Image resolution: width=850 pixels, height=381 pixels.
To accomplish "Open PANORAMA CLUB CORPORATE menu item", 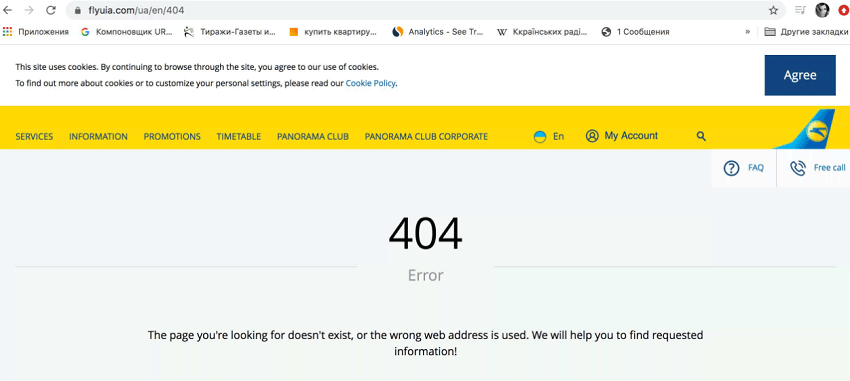I will coord(426,137).
